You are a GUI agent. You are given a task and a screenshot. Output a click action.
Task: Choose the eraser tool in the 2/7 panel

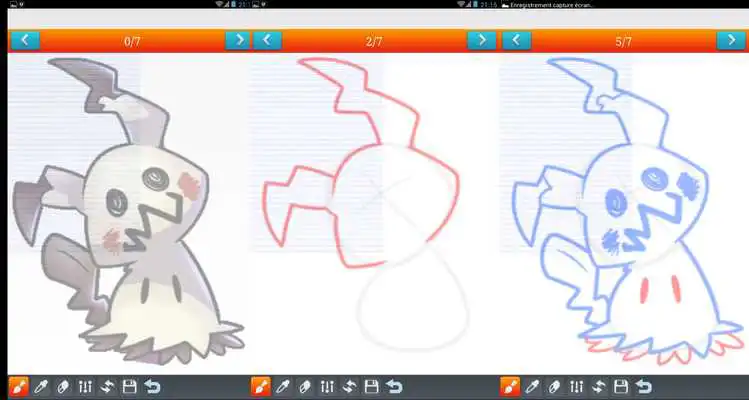click(x=305, y=386)
